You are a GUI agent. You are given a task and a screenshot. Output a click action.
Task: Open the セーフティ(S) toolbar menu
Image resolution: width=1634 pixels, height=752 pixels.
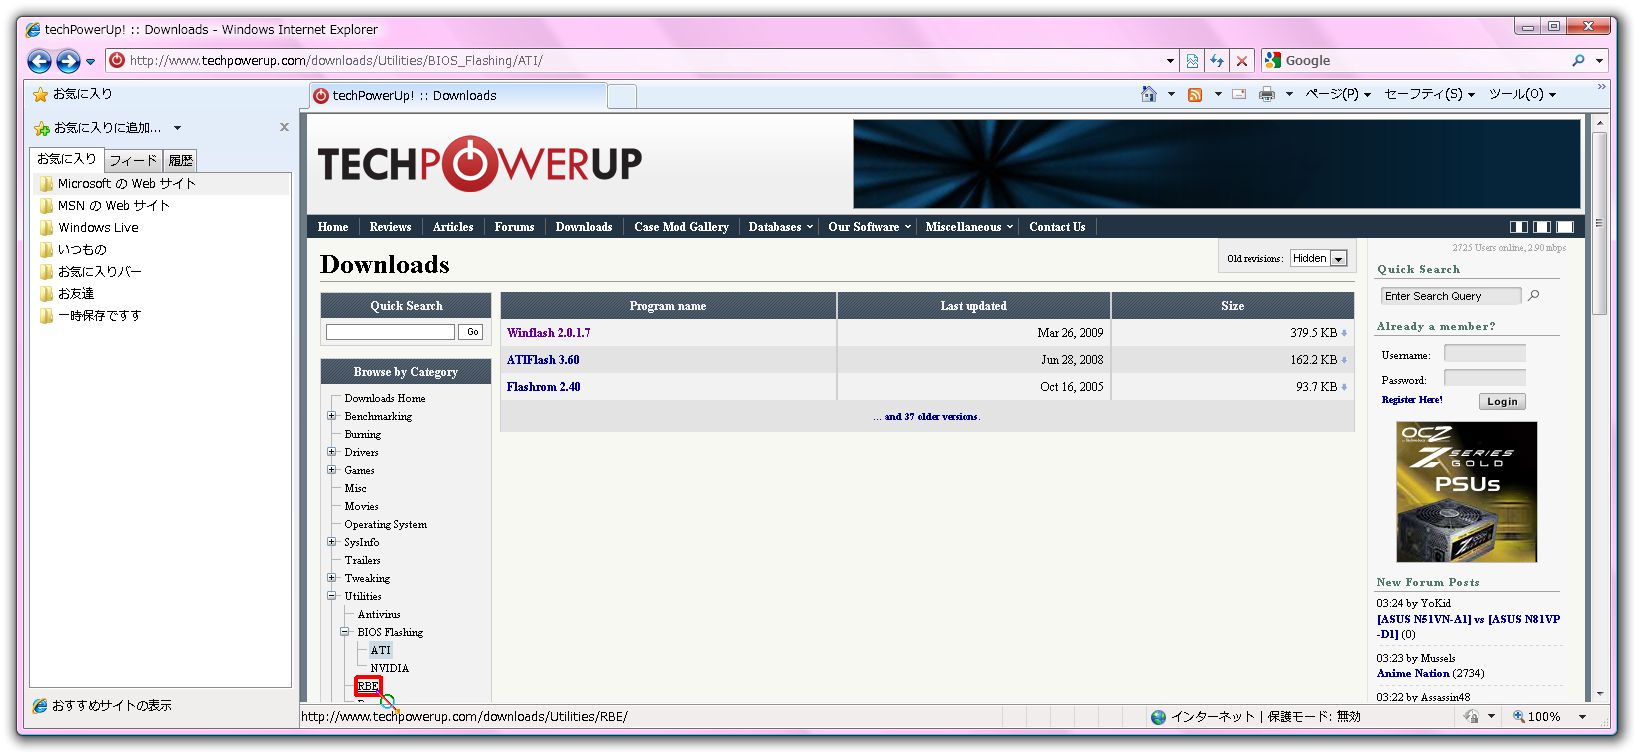click(1429, 94)
